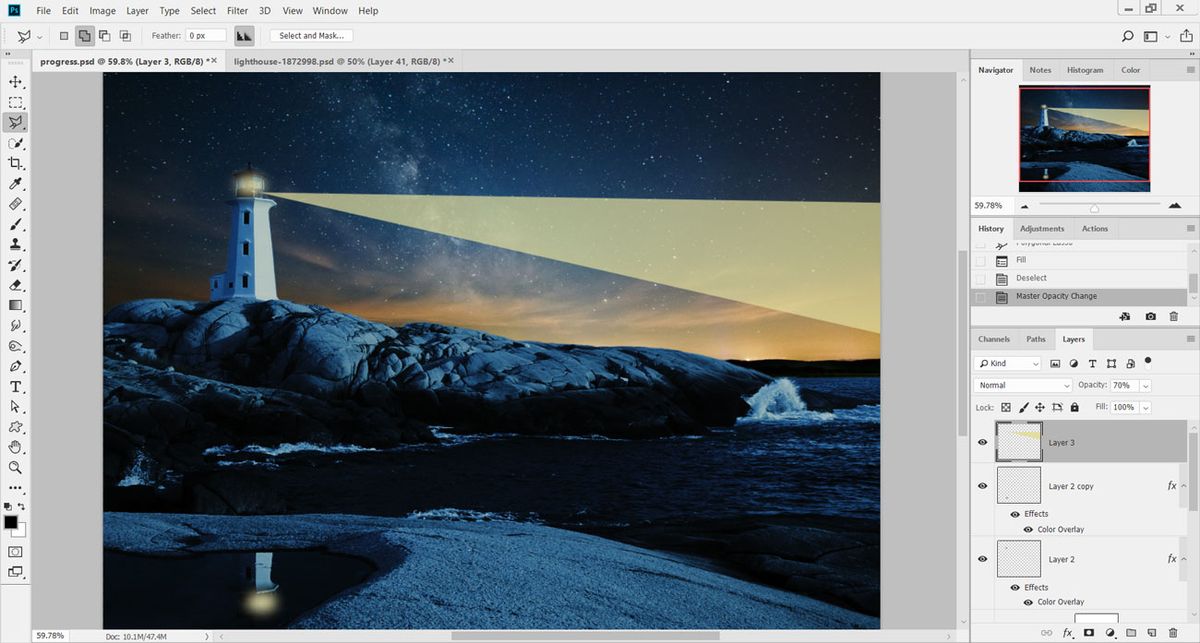1200x643 pixels.
Task: Open the Filter menu
Action: click(x=237, y=10)
